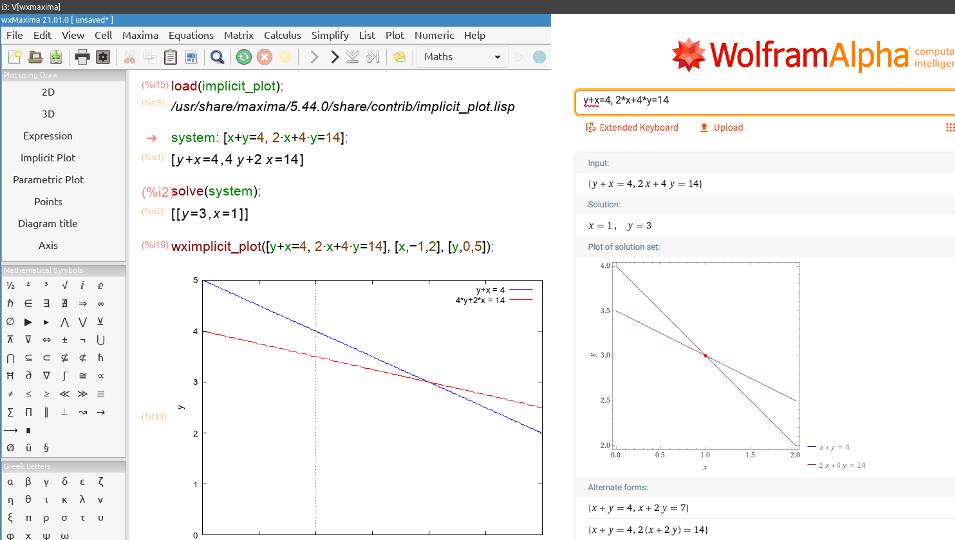The width and height of the screenshot is (955, 540).
Task: Click the Expression draw button
Action: pos(48,136)
